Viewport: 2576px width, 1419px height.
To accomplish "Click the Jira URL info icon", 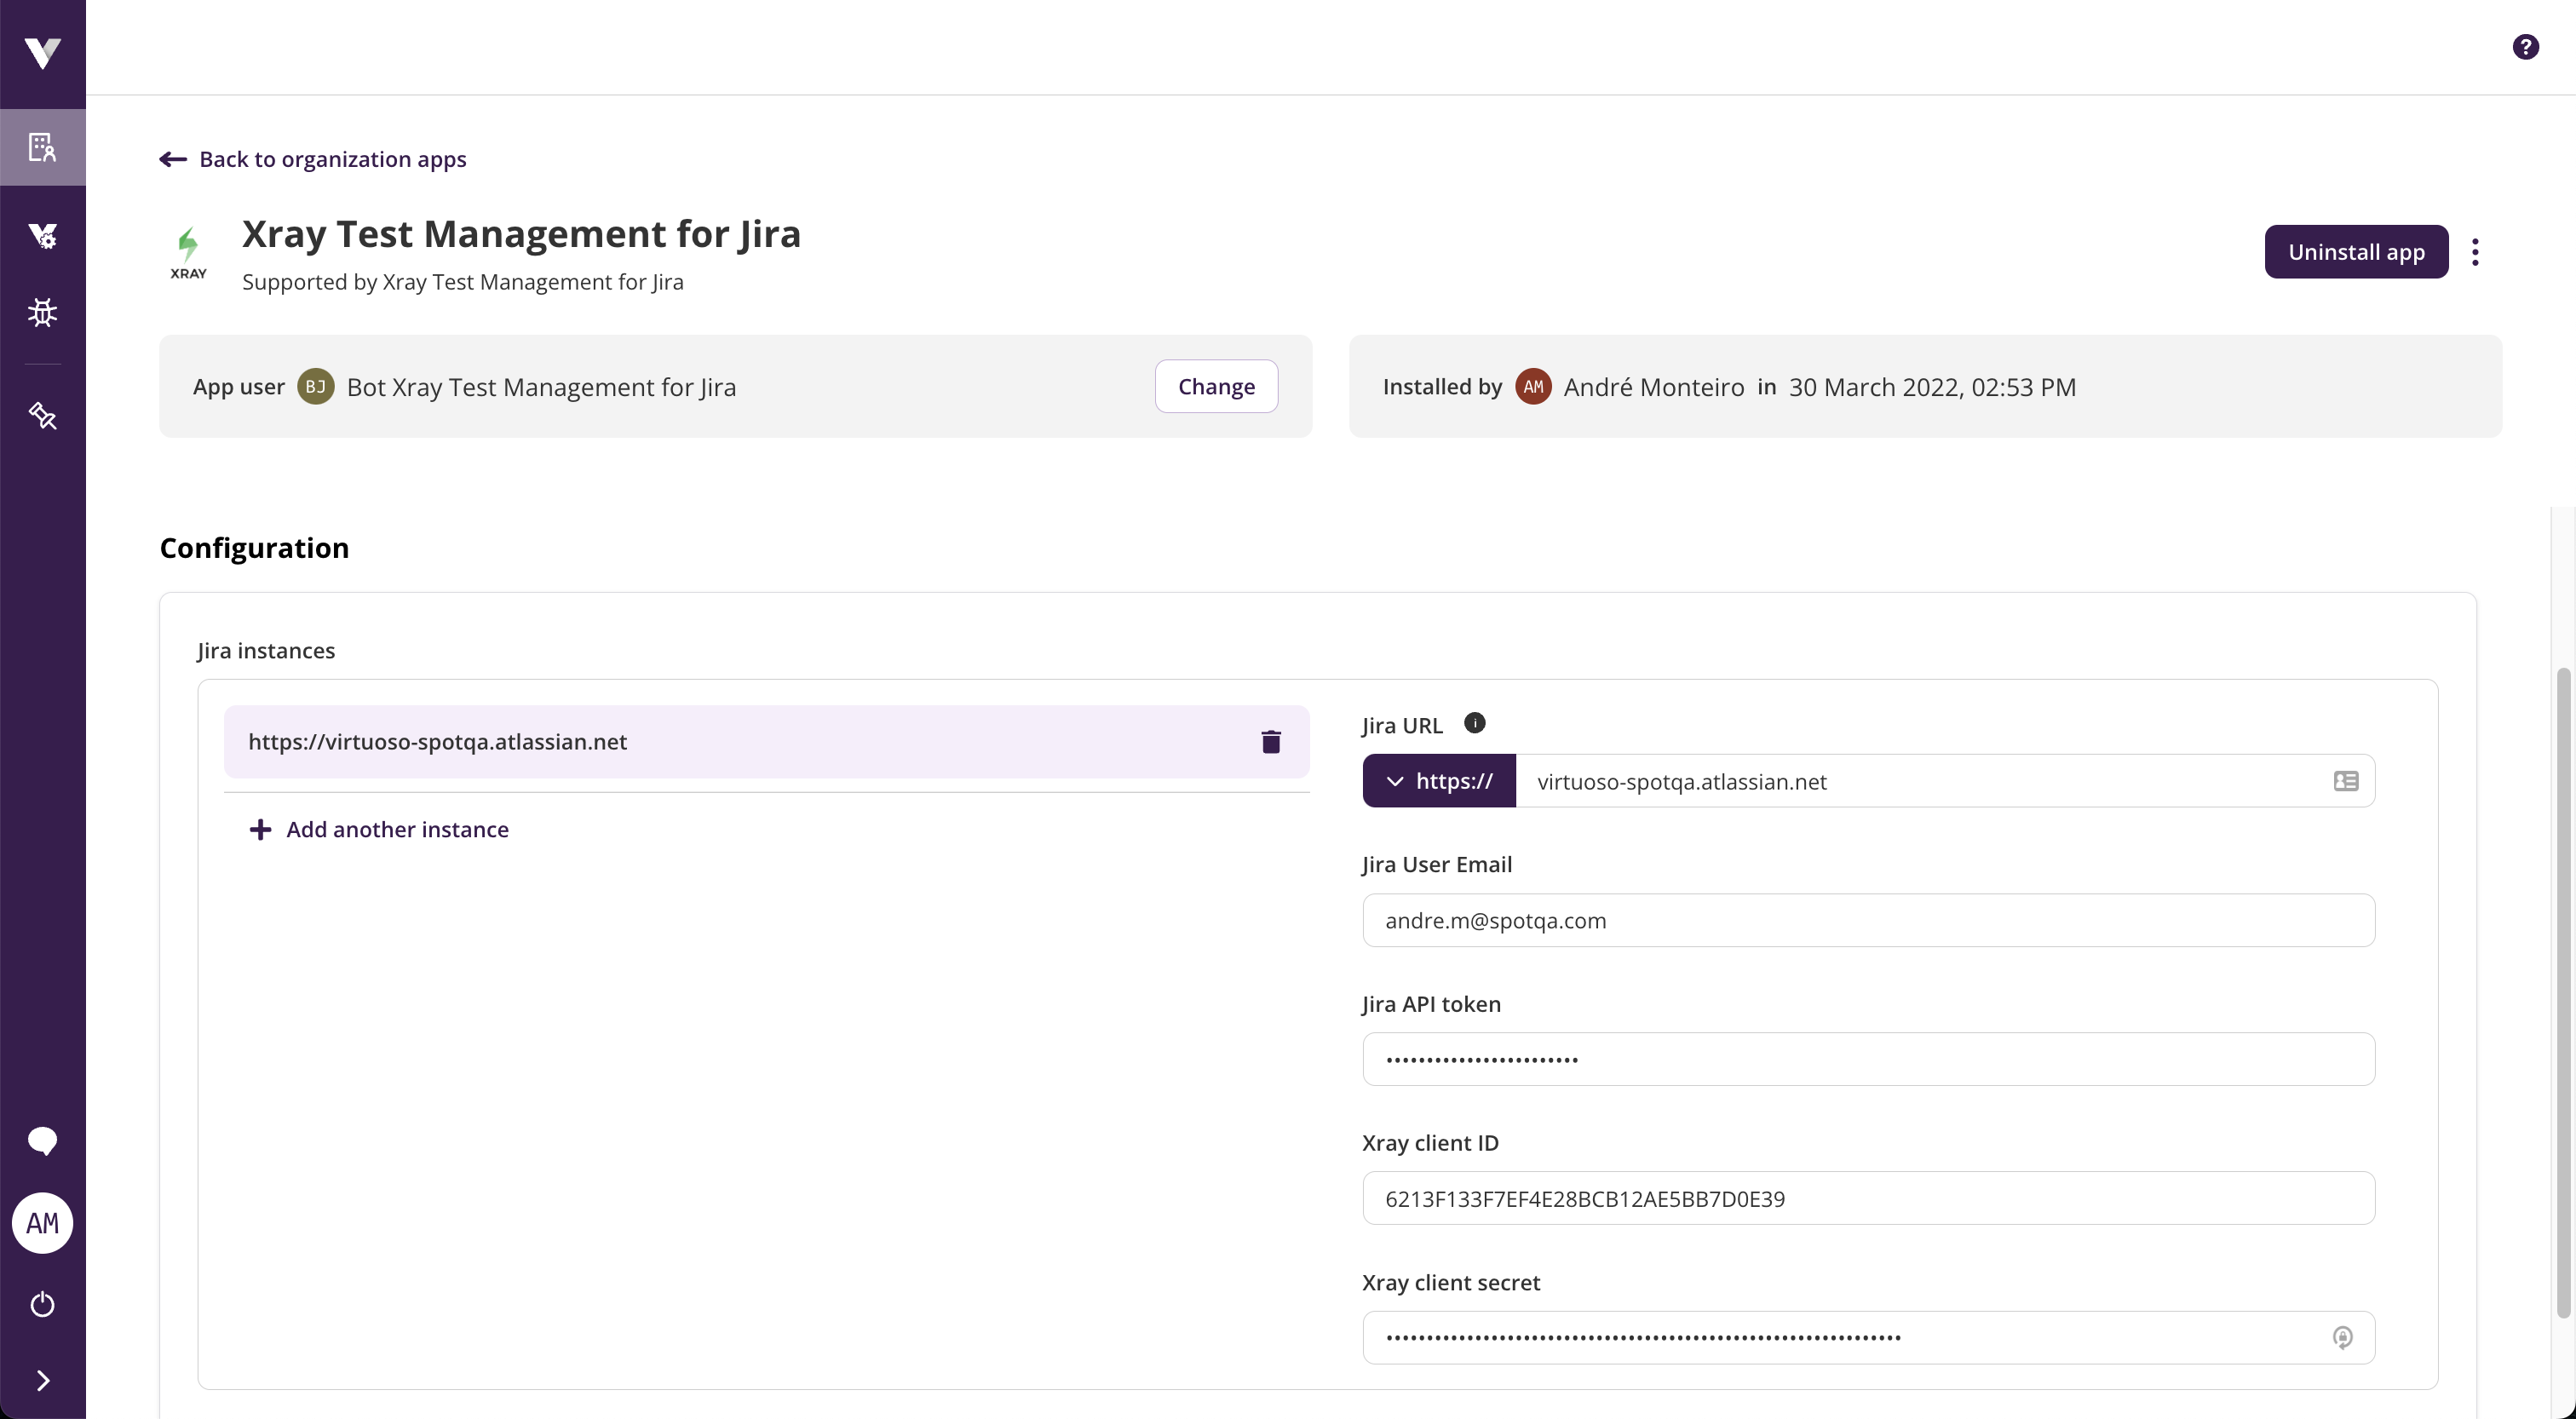I will [1474, 723].
